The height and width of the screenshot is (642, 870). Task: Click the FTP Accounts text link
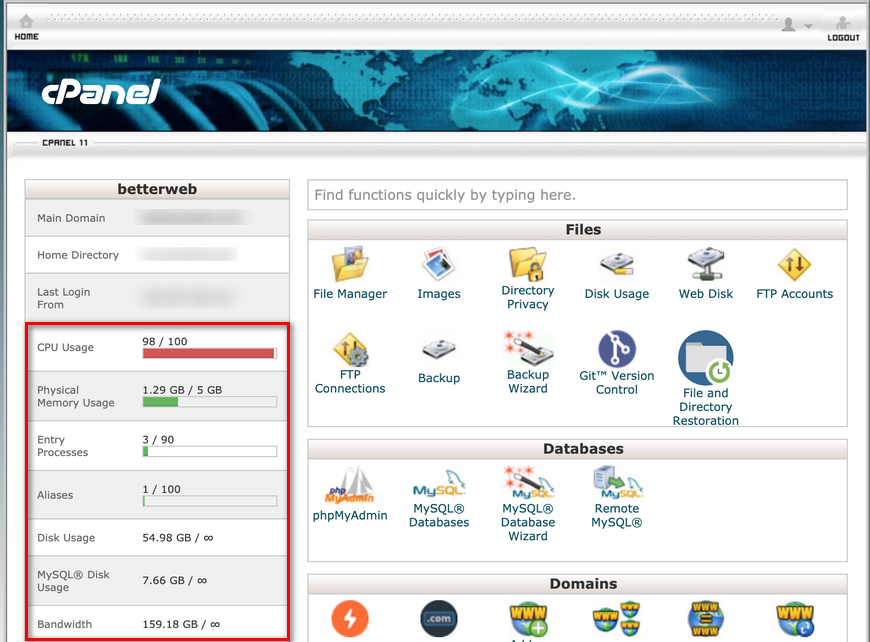794,294
